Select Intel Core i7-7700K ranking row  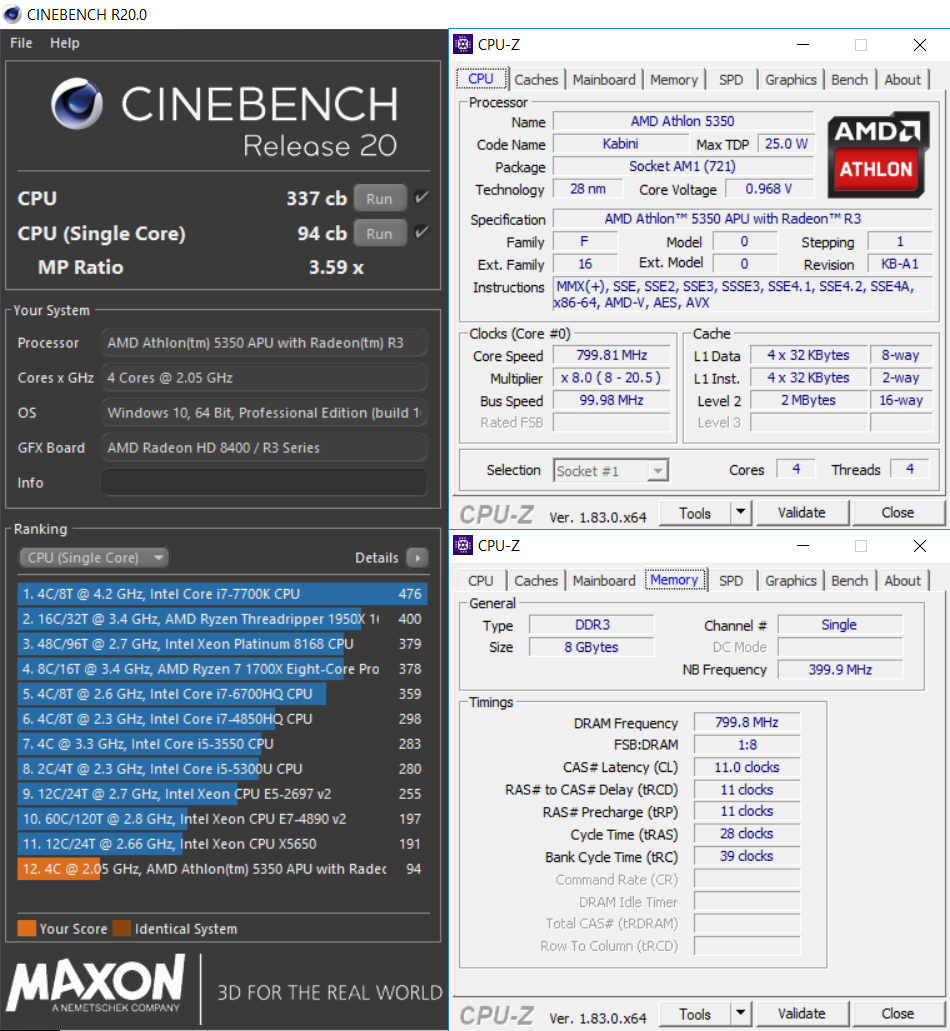pyautogui.click(x=222, y=594)
